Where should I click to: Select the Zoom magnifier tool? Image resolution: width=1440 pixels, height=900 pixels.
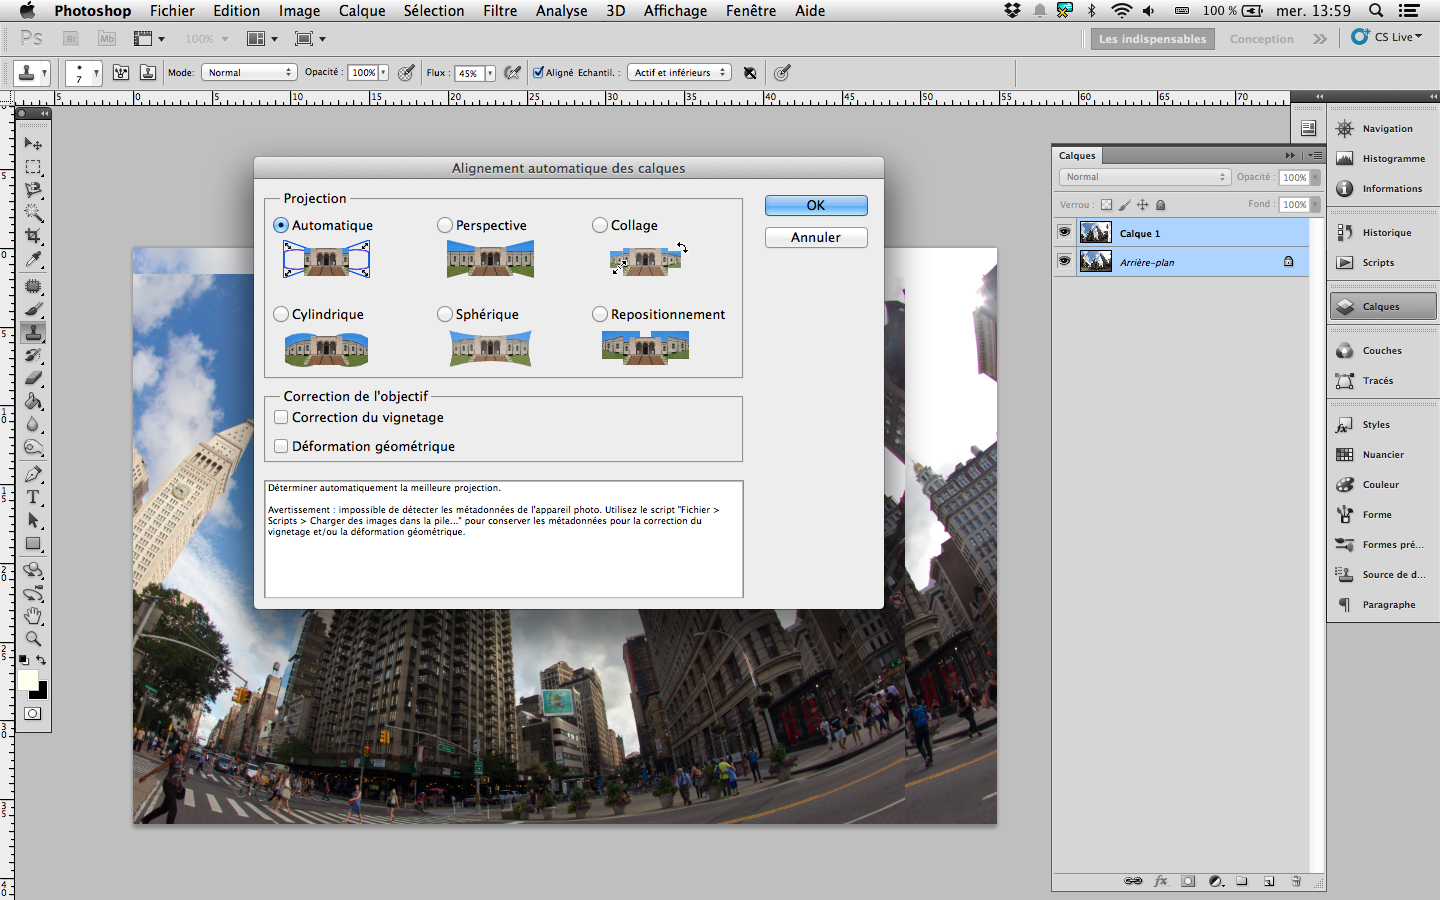pyautogui.click(x=33, y=639)
